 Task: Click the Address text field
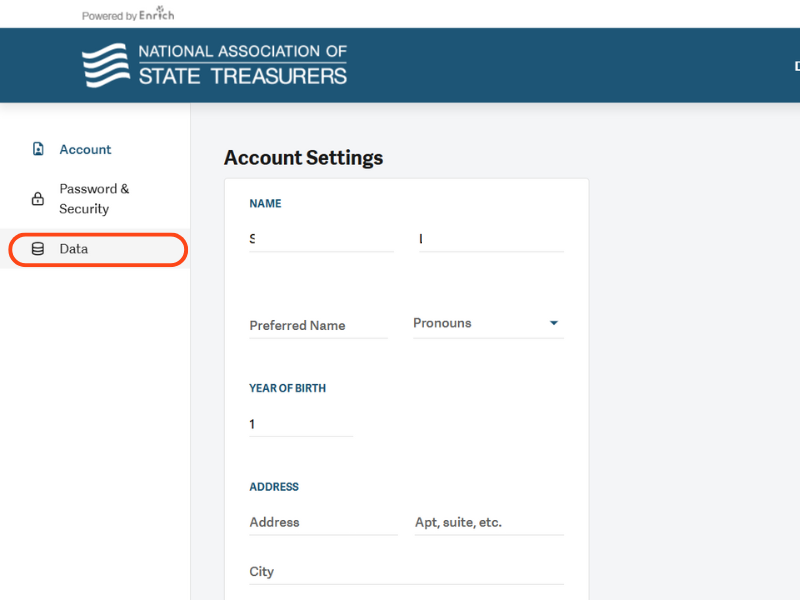pyautogui.click(x=322, y=522)
